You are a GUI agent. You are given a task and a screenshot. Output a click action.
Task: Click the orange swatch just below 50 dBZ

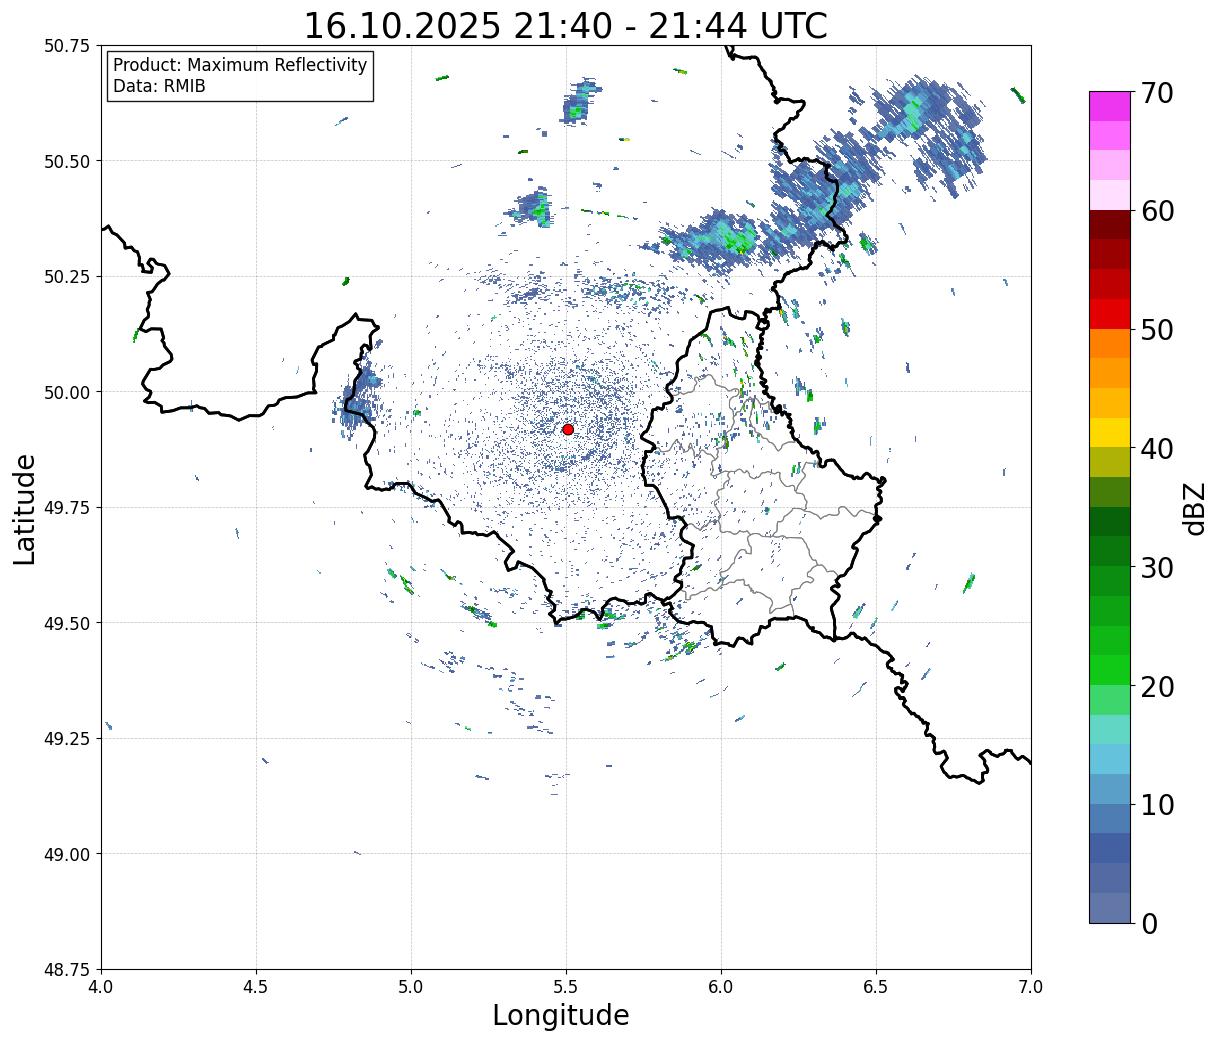coord(1110,344)
